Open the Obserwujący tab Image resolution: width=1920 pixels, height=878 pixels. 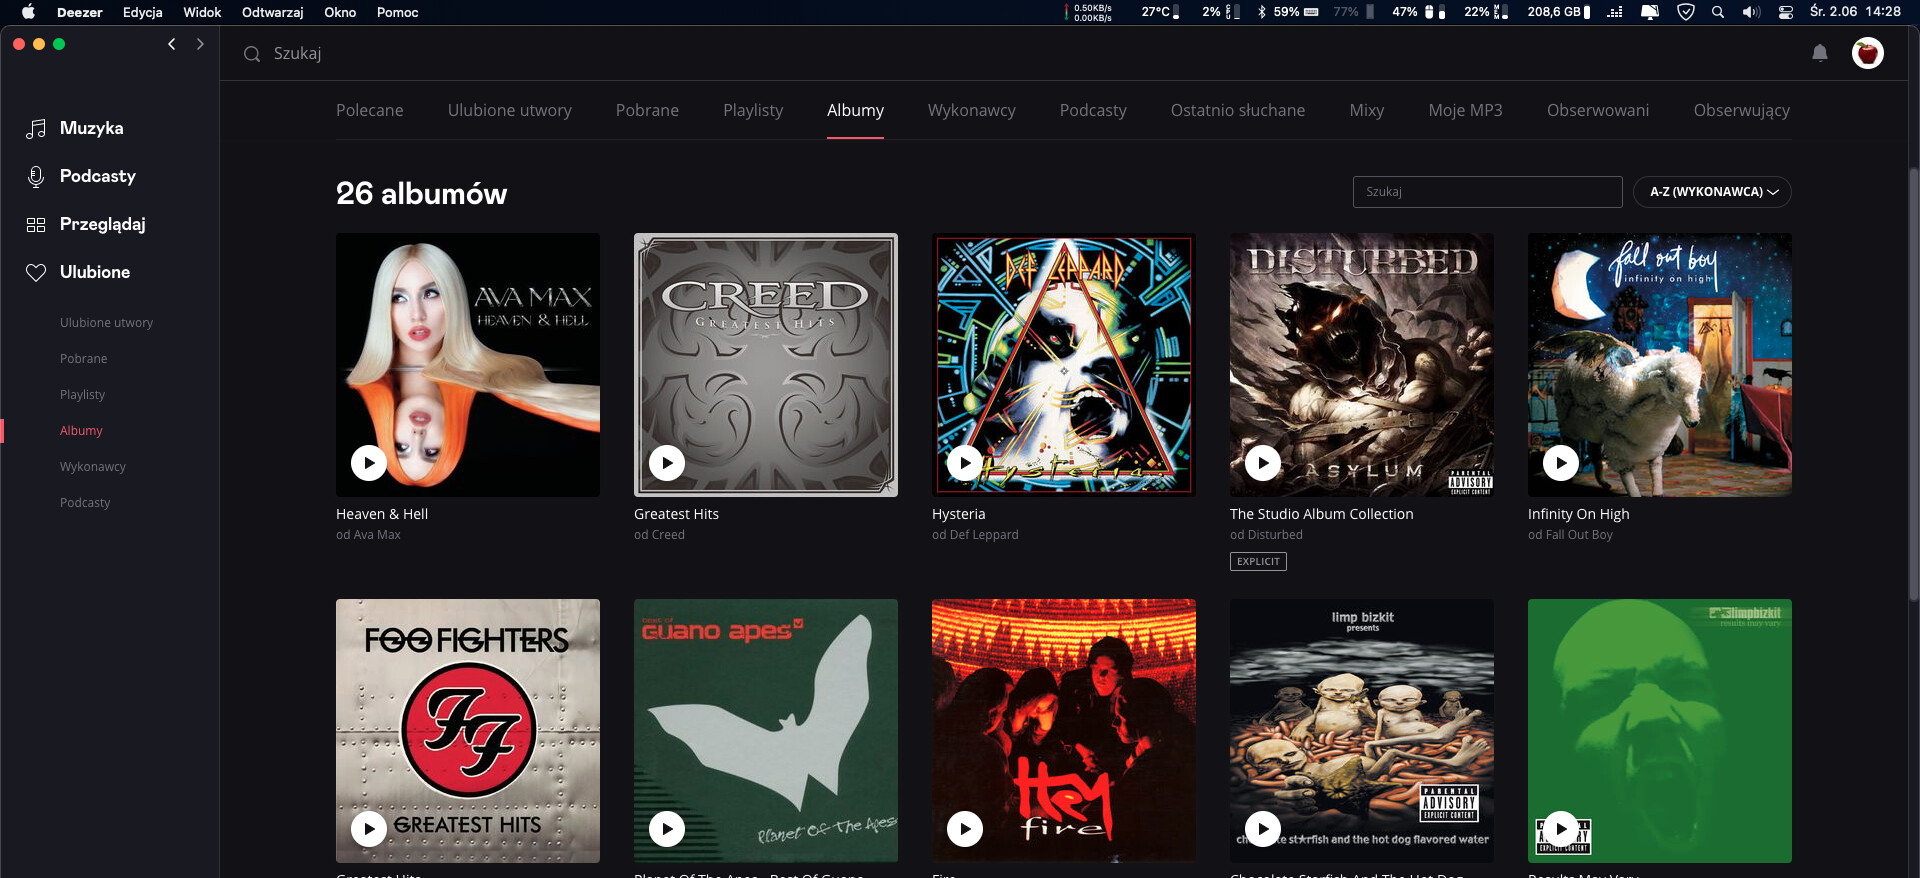pyautogui.click(x=1742, y=110)
